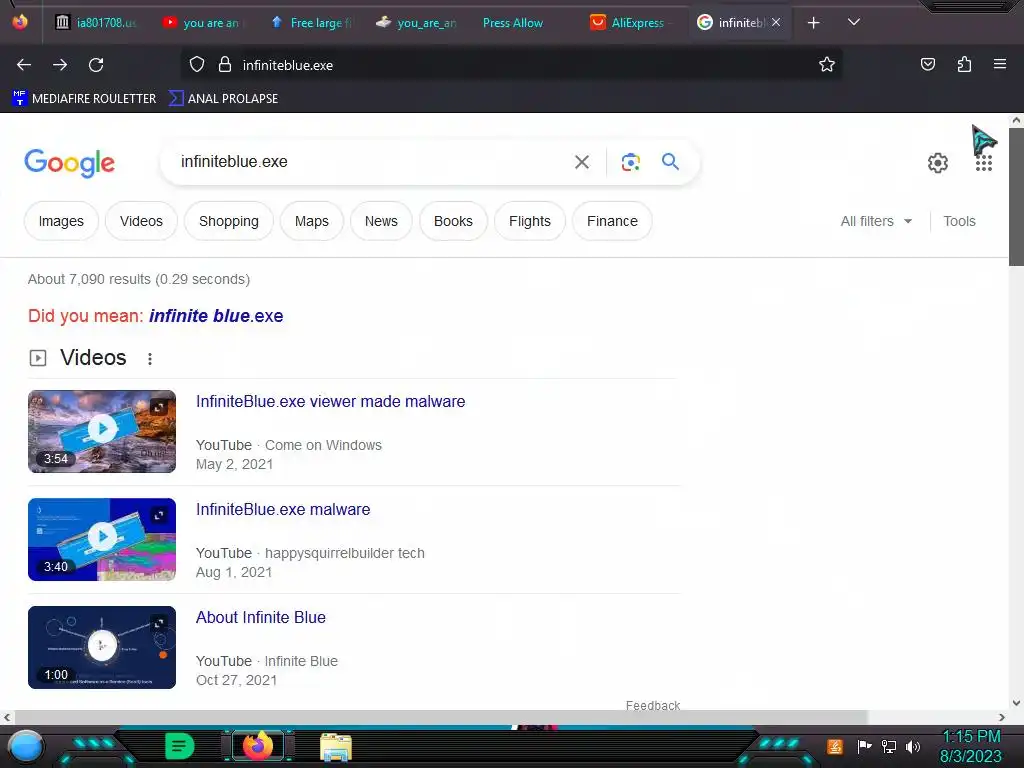
Task: Select Firefox in the taskbar
Action: pyautogui.click(x=257, y=746)
